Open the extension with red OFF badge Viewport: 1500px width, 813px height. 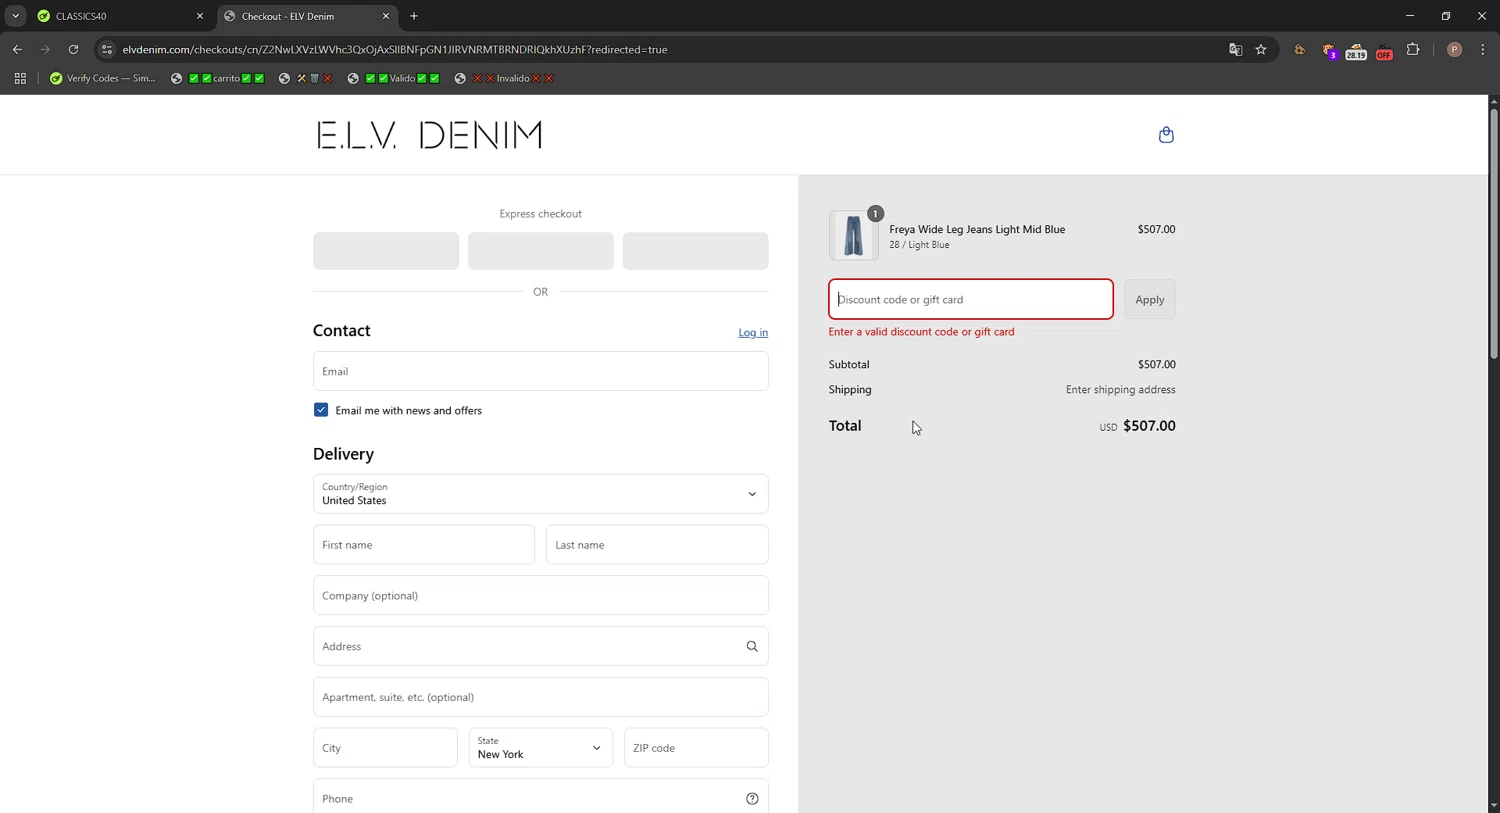click(x=1384, y=50)
